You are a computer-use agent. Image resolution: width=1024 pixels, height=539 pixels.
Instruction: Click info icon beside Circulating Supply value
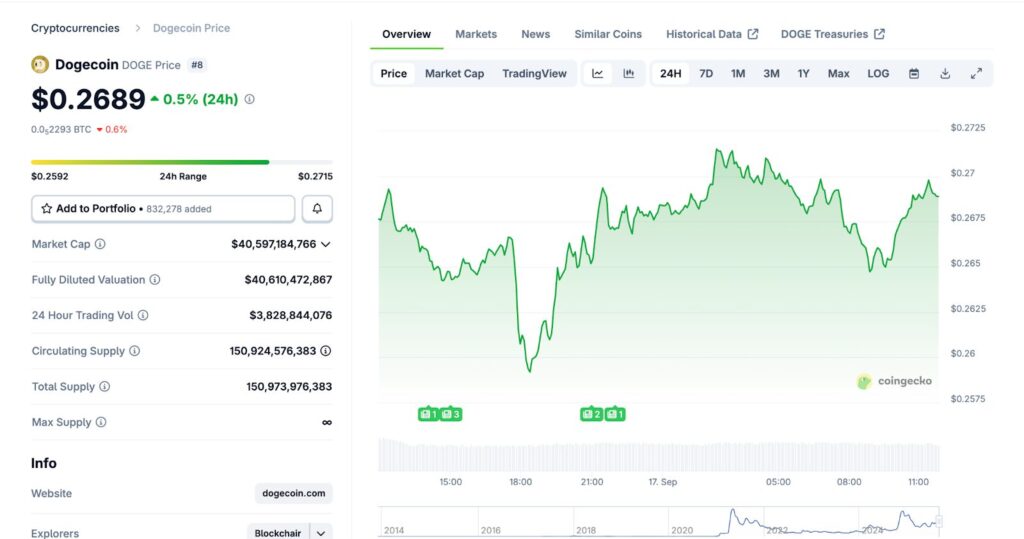coord(326,351)
